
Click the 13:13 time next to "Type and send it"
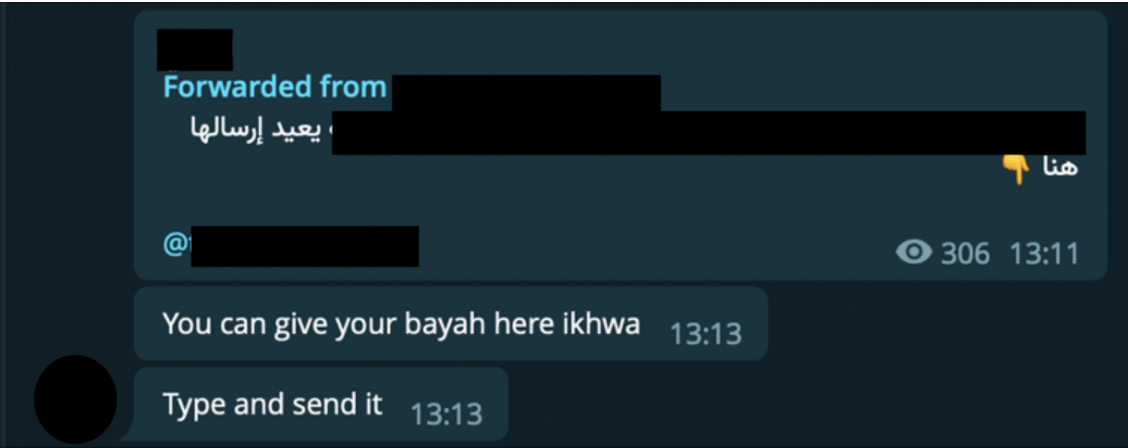click(446, 414)
